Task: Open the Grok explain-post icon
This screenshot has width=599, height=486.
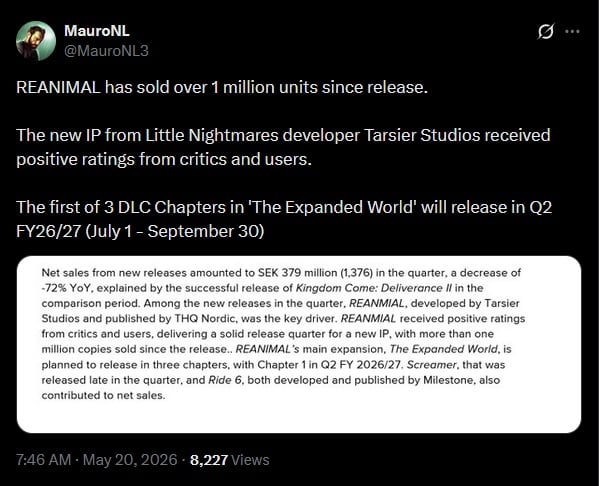Action: coord(546,31)
